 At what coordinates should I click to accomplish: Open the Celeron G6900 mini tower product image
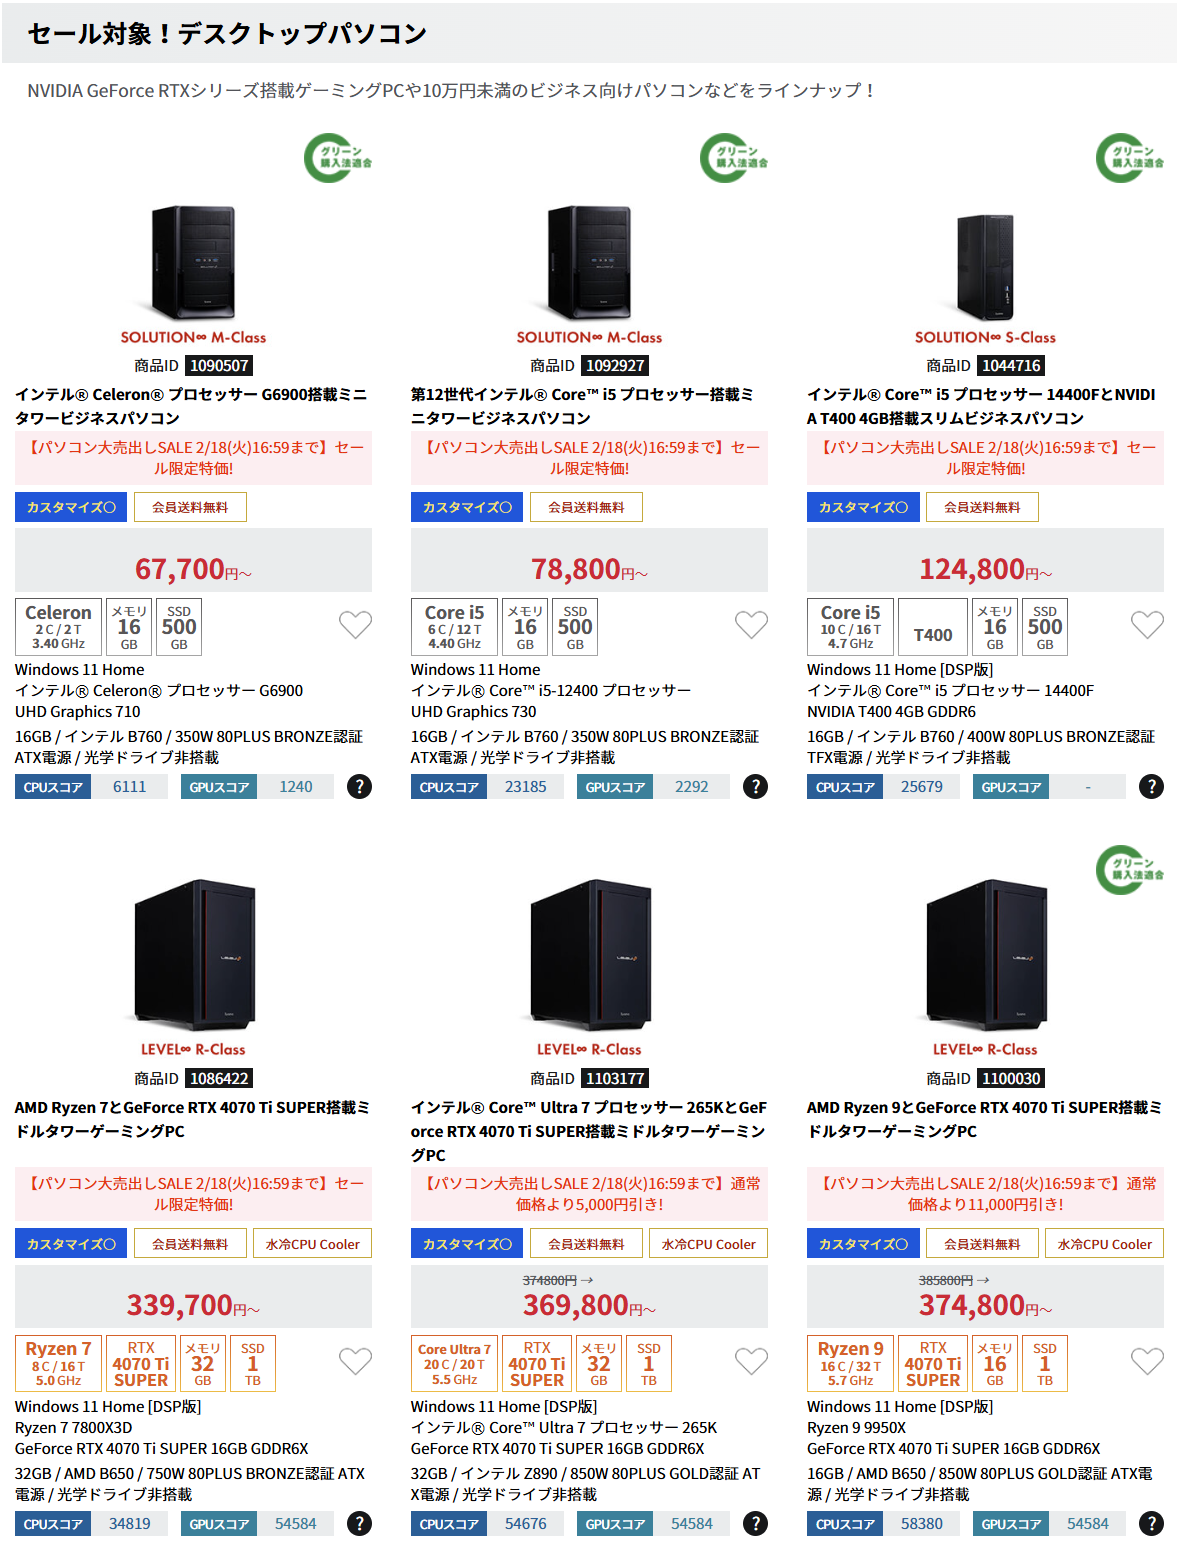[193, 262]
